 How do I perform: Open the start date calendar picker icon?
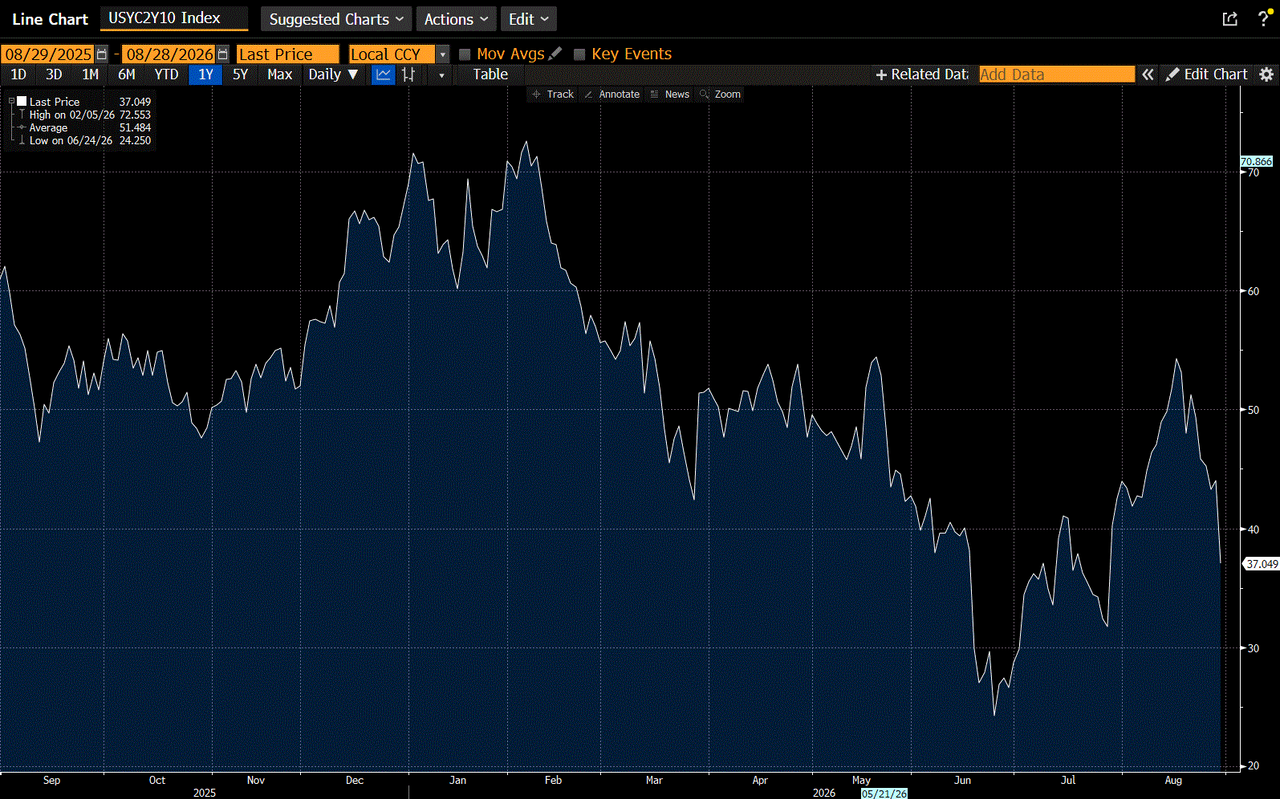click(102, 54)
